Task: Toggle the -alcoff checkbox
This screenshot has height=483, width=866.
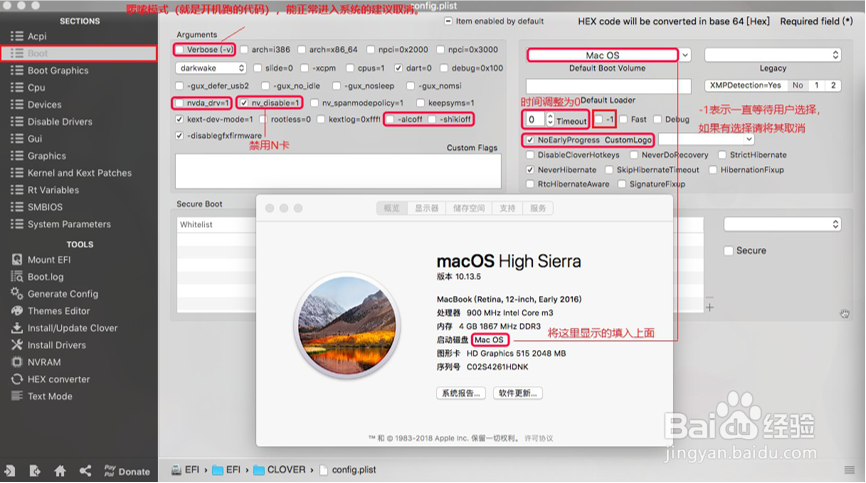Action: click(x=390, y=119)
